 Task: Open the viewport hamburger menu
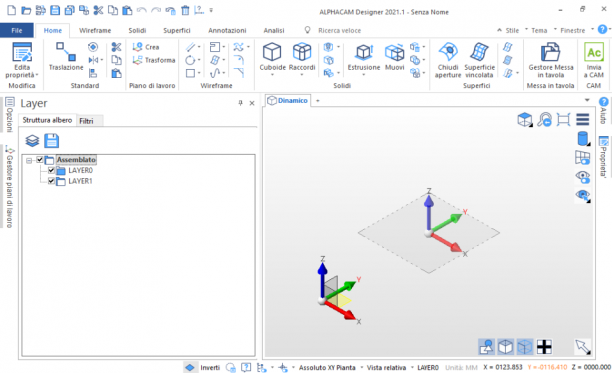pyautogui.click(x=582, y=119)
